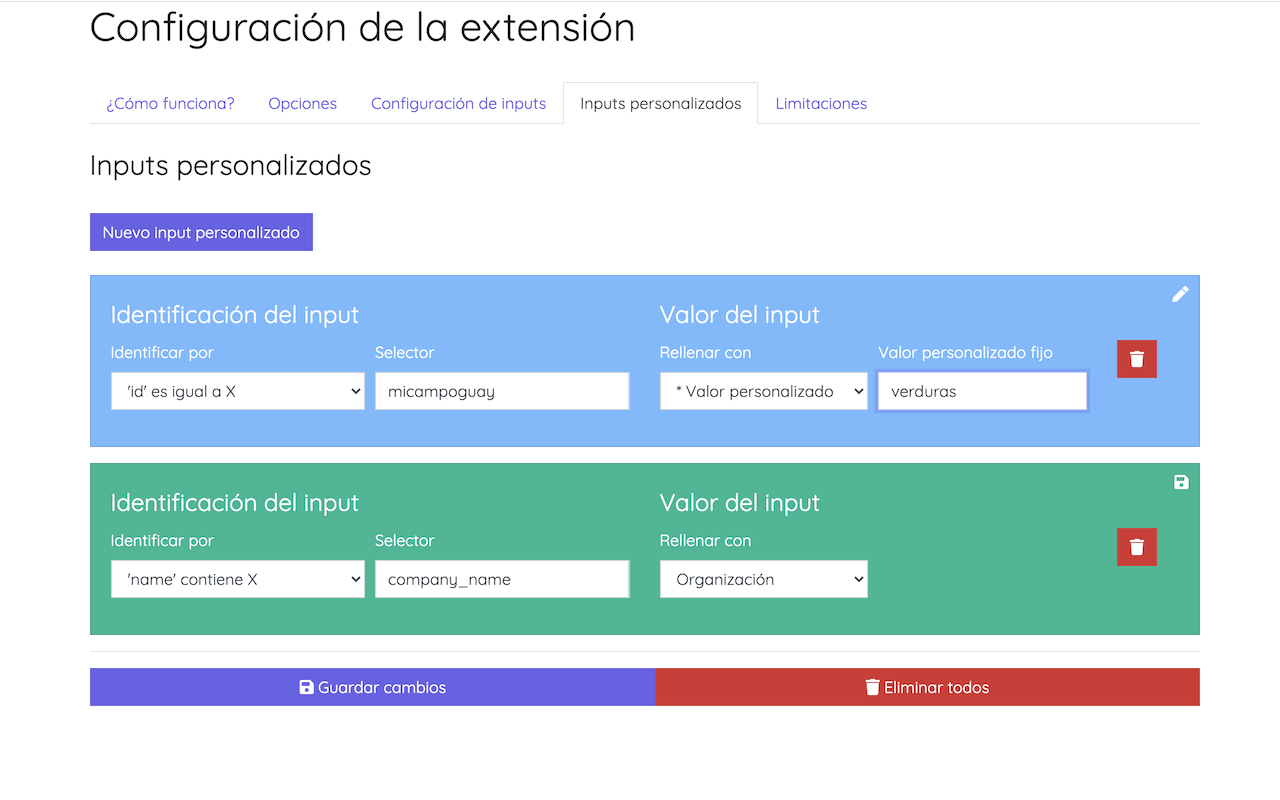
Task: Switch to the Opciones tab
Action: click(303, 103)
